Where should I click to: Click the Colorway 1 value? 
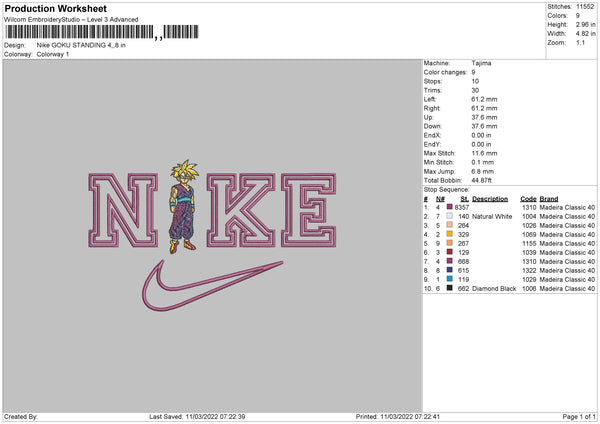(x=53, y=54)
